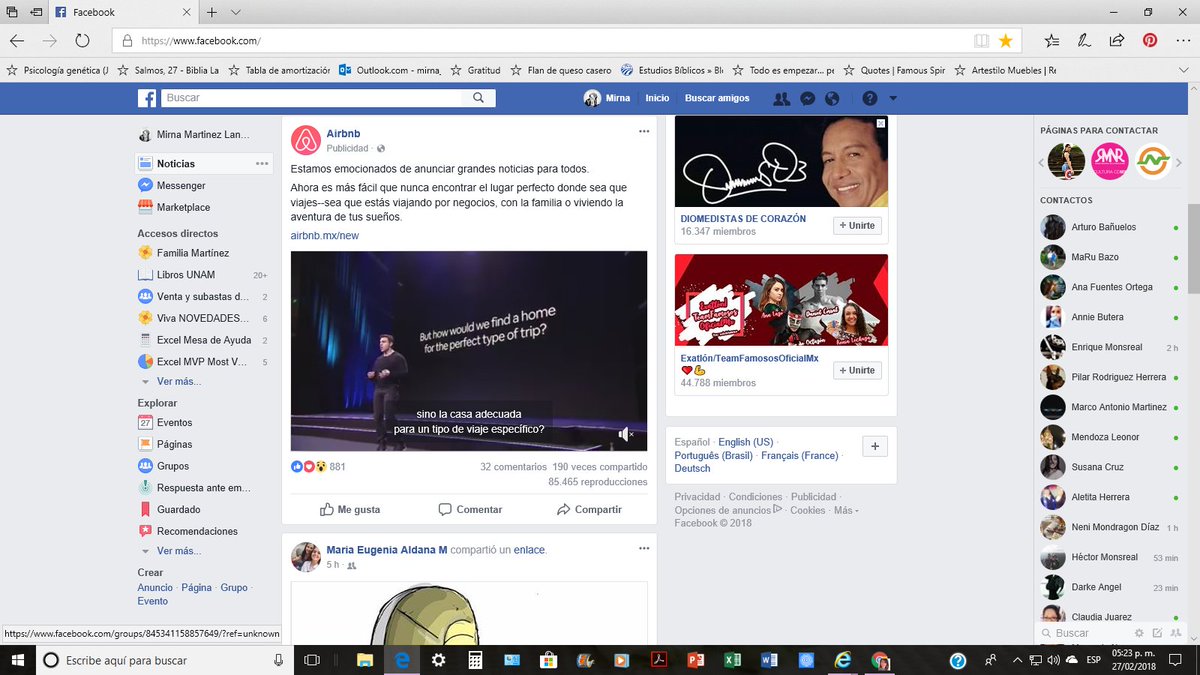The image size is (1200, 675).
Task: Click the browser Refresh button
Action: point(82,41)
